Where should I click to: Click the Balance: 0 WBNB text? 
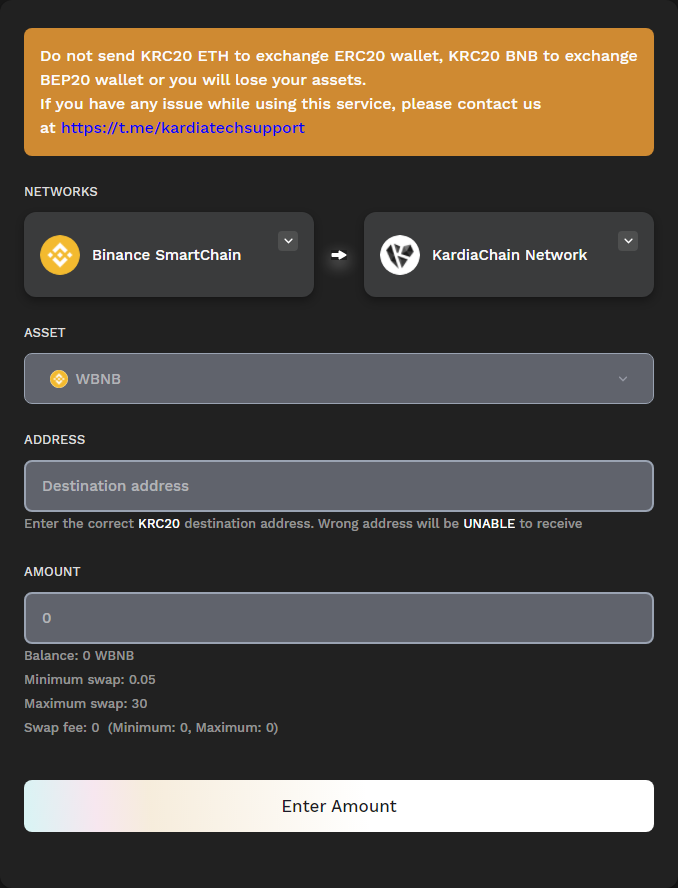(x=79, y=655)
